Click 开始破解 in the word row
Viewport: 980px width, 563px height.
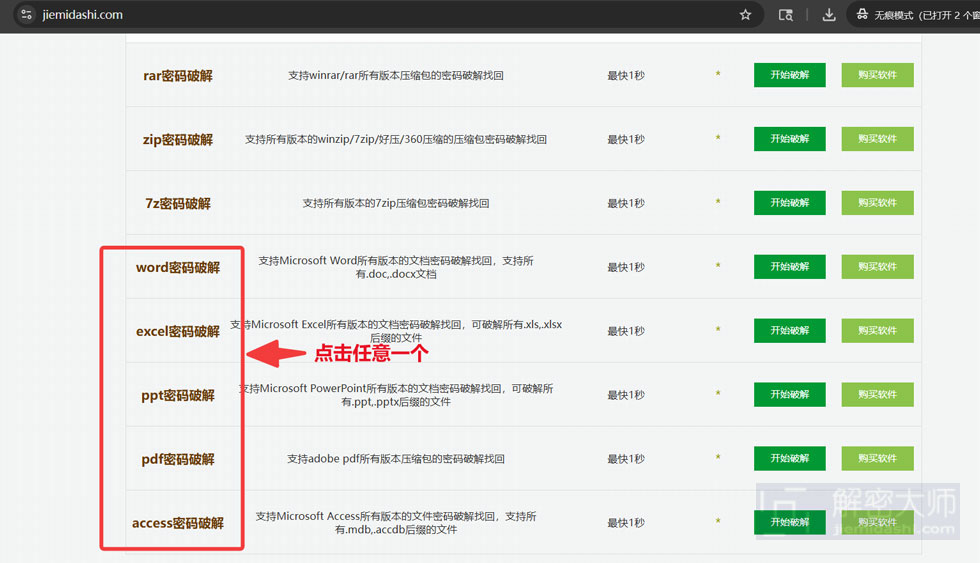point(789,267)
